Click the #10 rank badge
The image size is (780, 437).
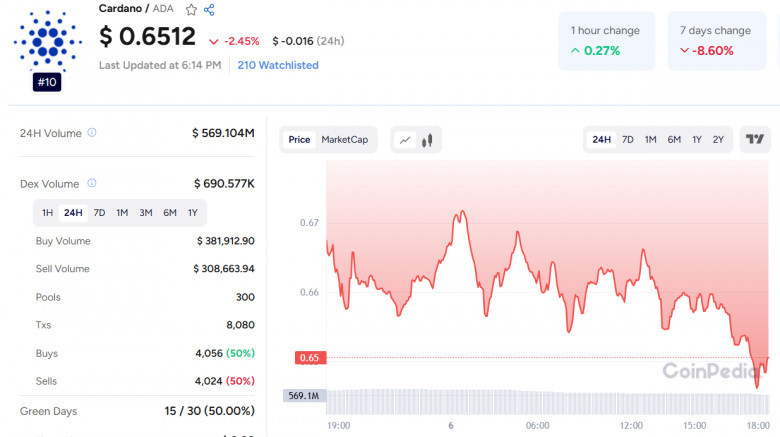(47, 82)
